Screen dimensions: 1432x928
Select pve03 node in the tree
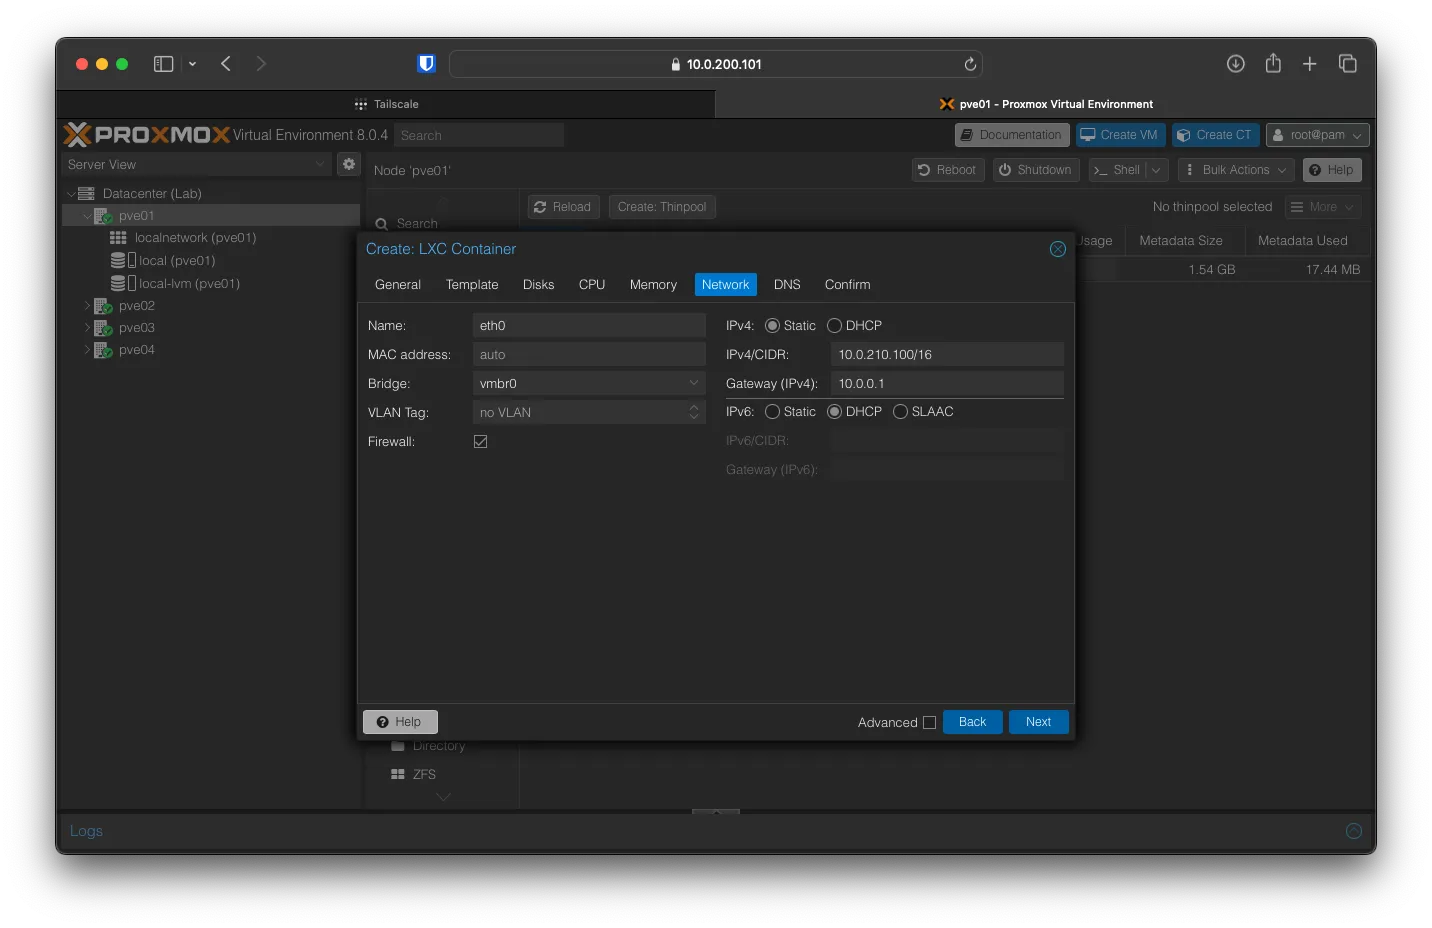pos(136,328)
